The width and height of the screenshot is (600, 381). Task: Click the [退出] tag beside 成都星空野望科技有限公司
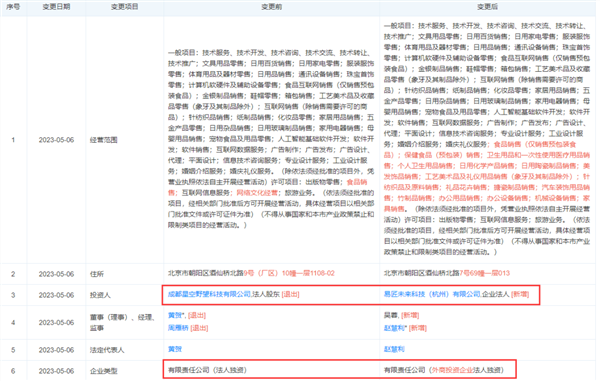(291, 294)
